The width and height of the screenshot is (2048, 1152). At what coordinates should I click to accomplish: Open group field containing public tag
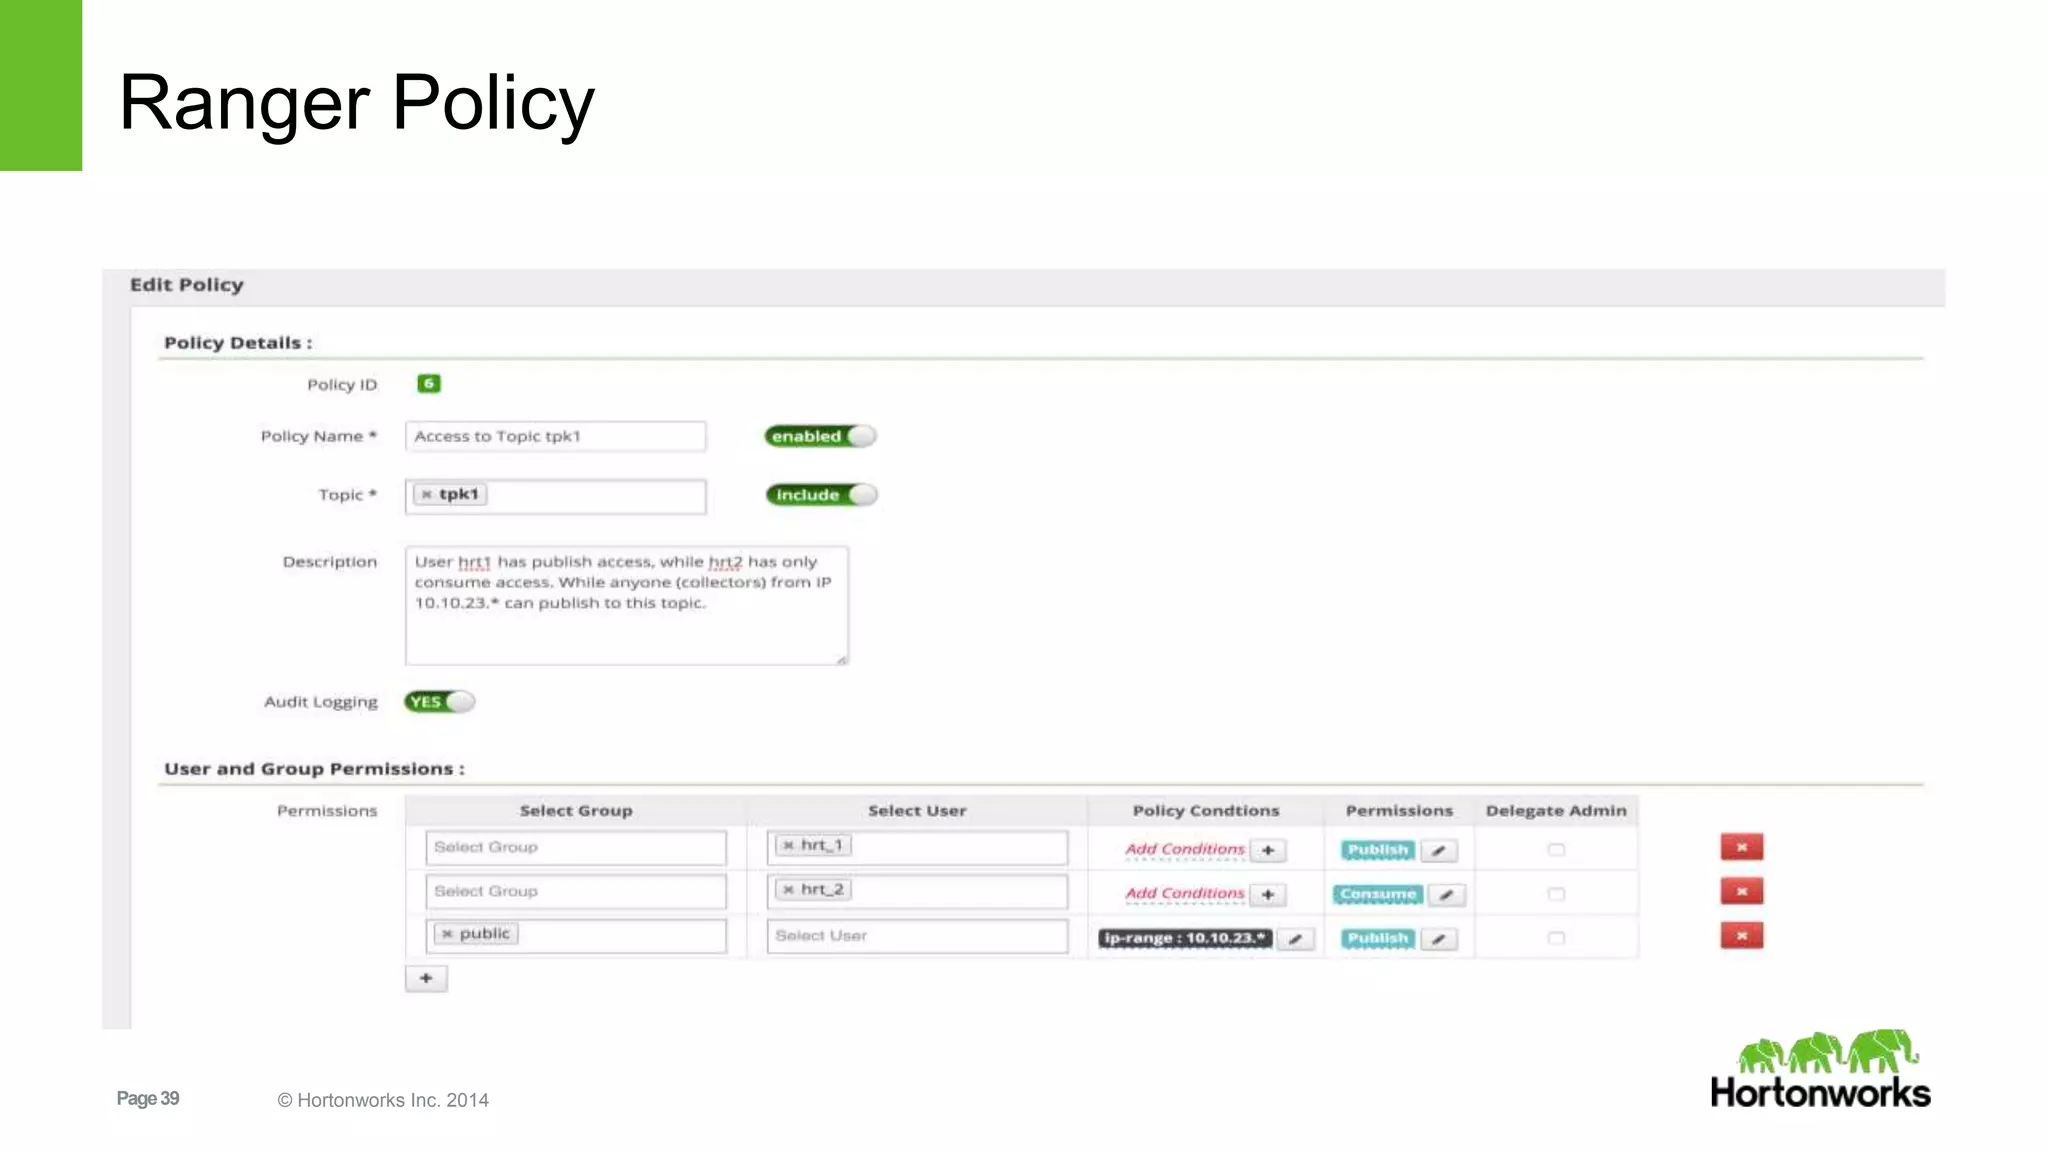pyautogui.click(x=576, y=936)
